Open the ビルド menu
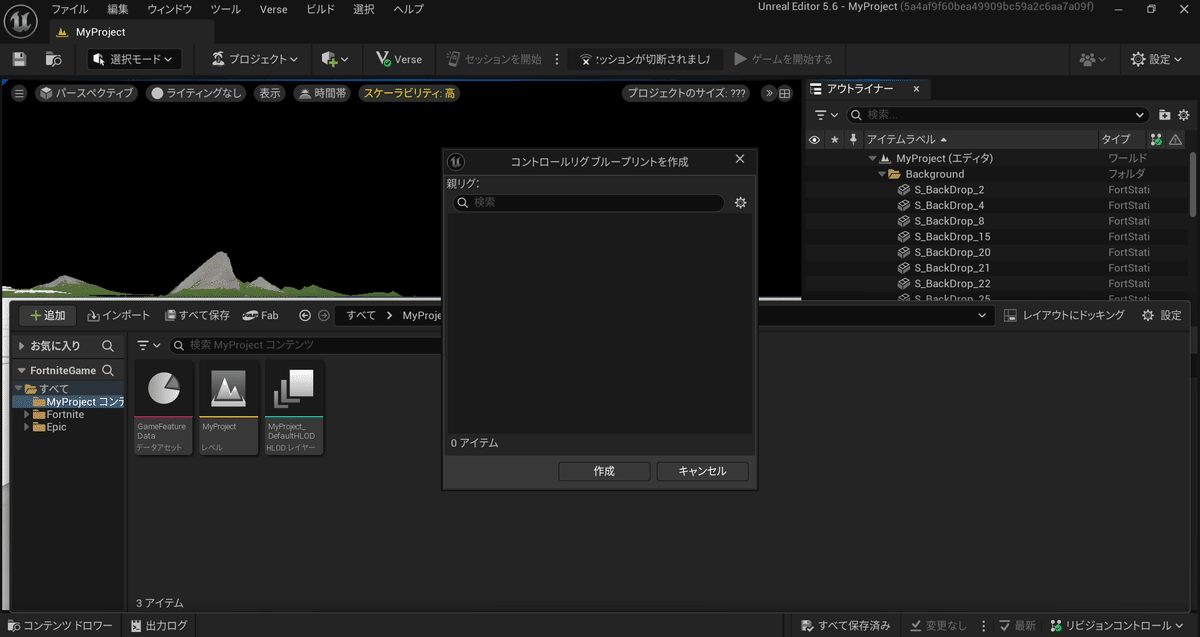This screenshot has height=637, width=1200. tap(321, 9)
